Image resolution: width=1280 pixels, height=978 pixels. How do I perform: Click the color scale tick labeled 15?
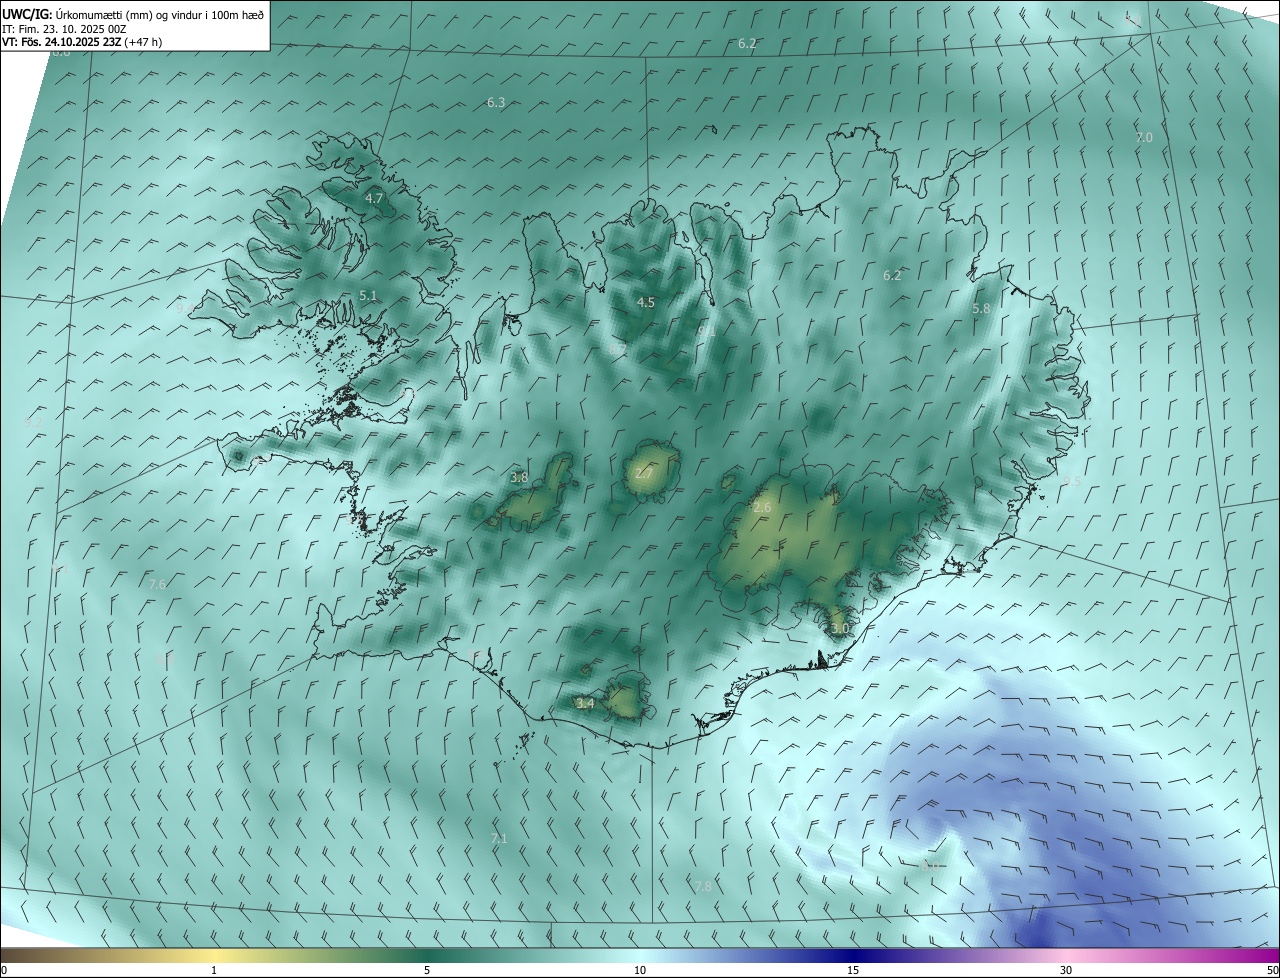(853, 970)
